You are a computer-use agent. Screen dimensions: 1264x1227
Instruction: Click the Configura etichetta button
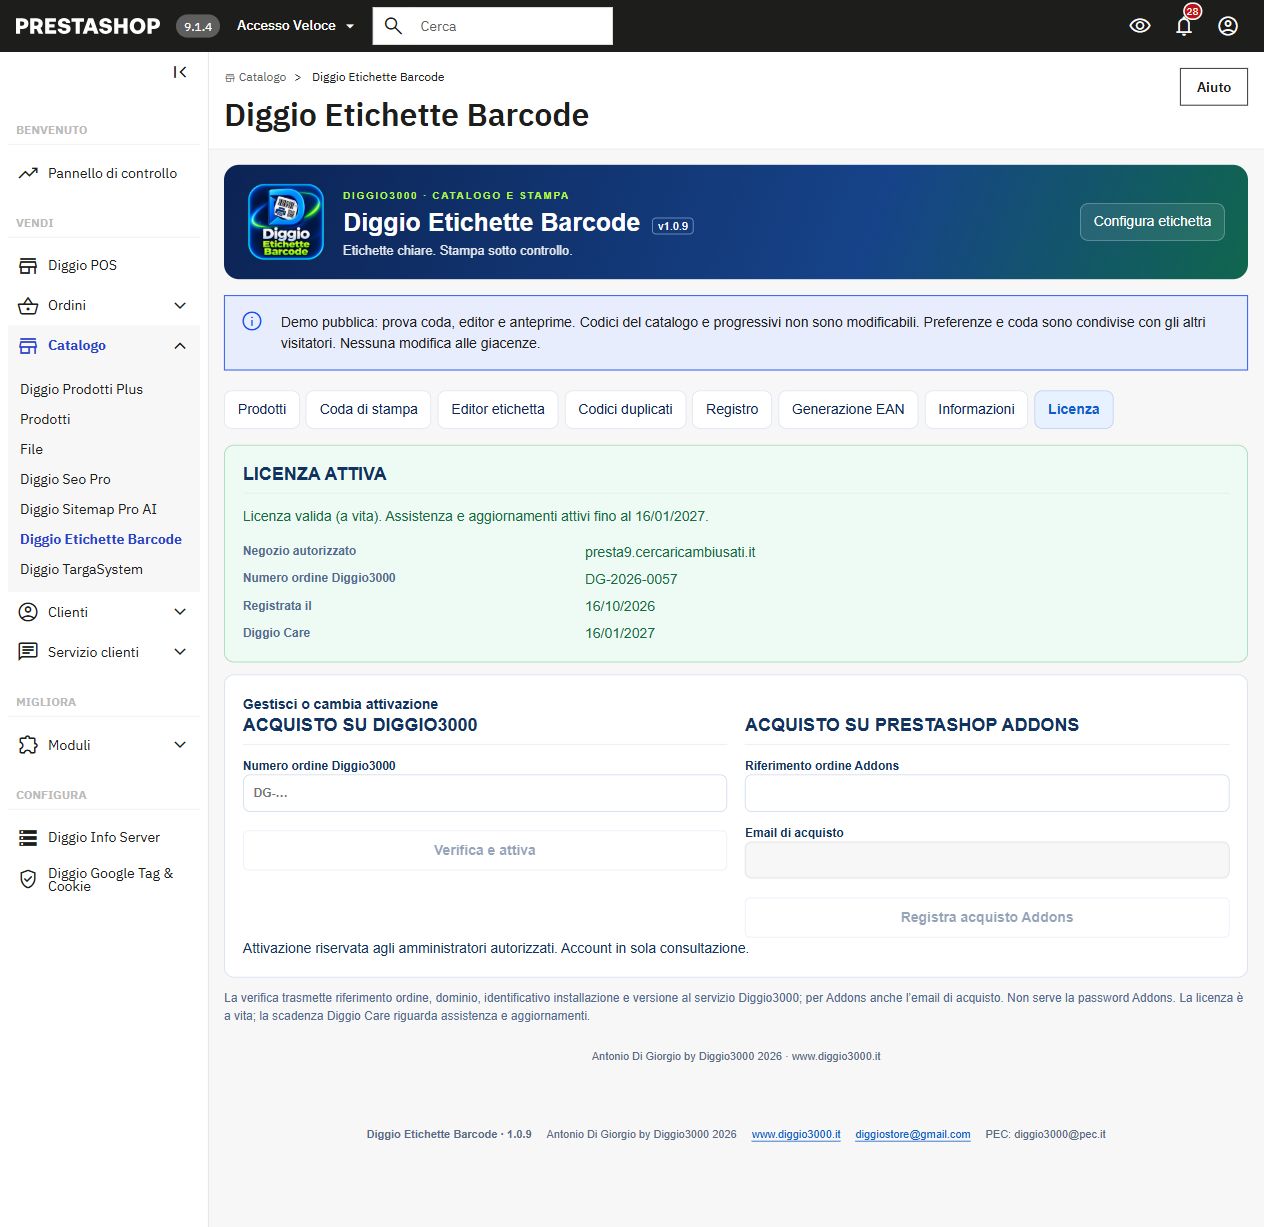(1152, 222)
